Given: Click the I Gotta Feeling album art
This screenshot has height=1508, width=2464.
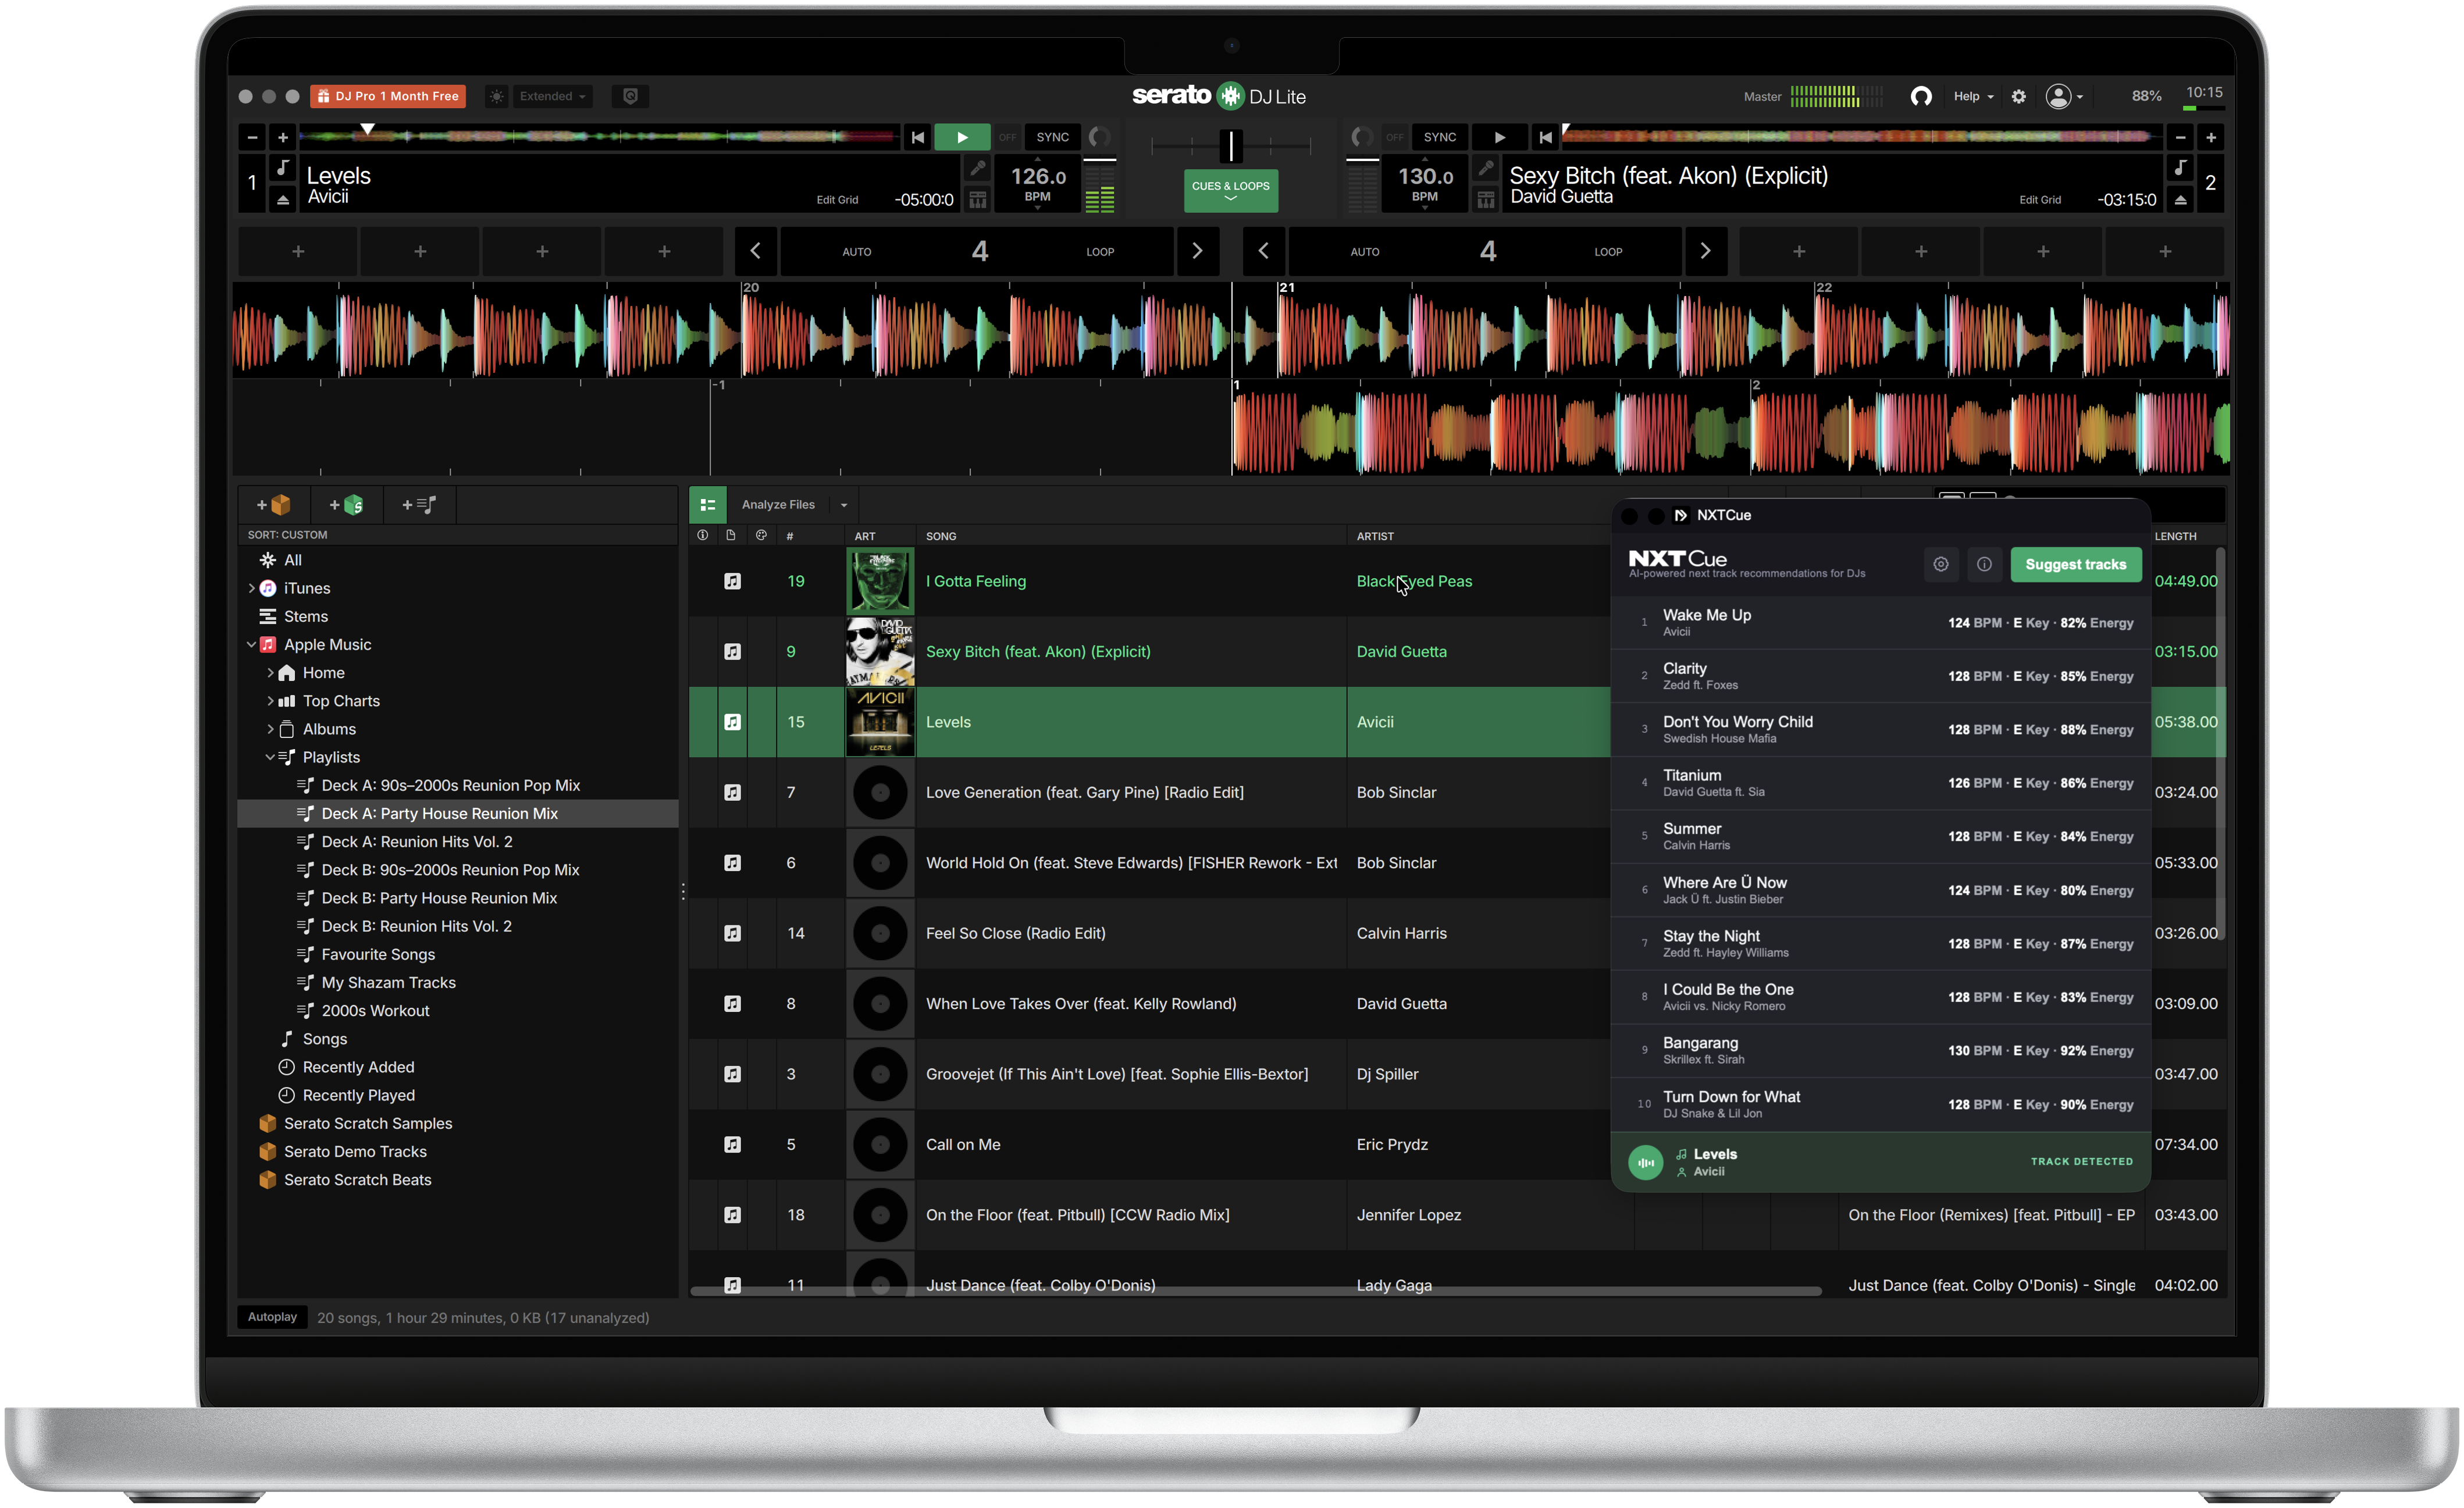Looking at the screenshot, I should (880, 581).
